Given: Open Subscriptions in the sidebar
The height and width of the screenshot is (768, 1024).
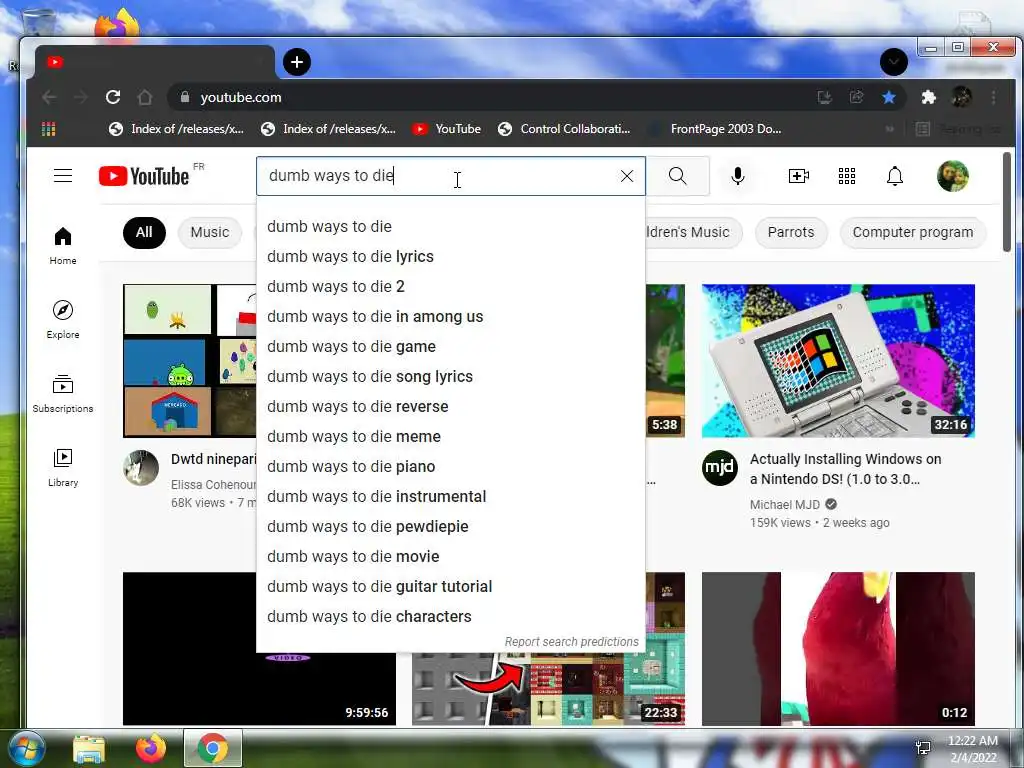Looking at the screenshot, I should coord(63,393).
